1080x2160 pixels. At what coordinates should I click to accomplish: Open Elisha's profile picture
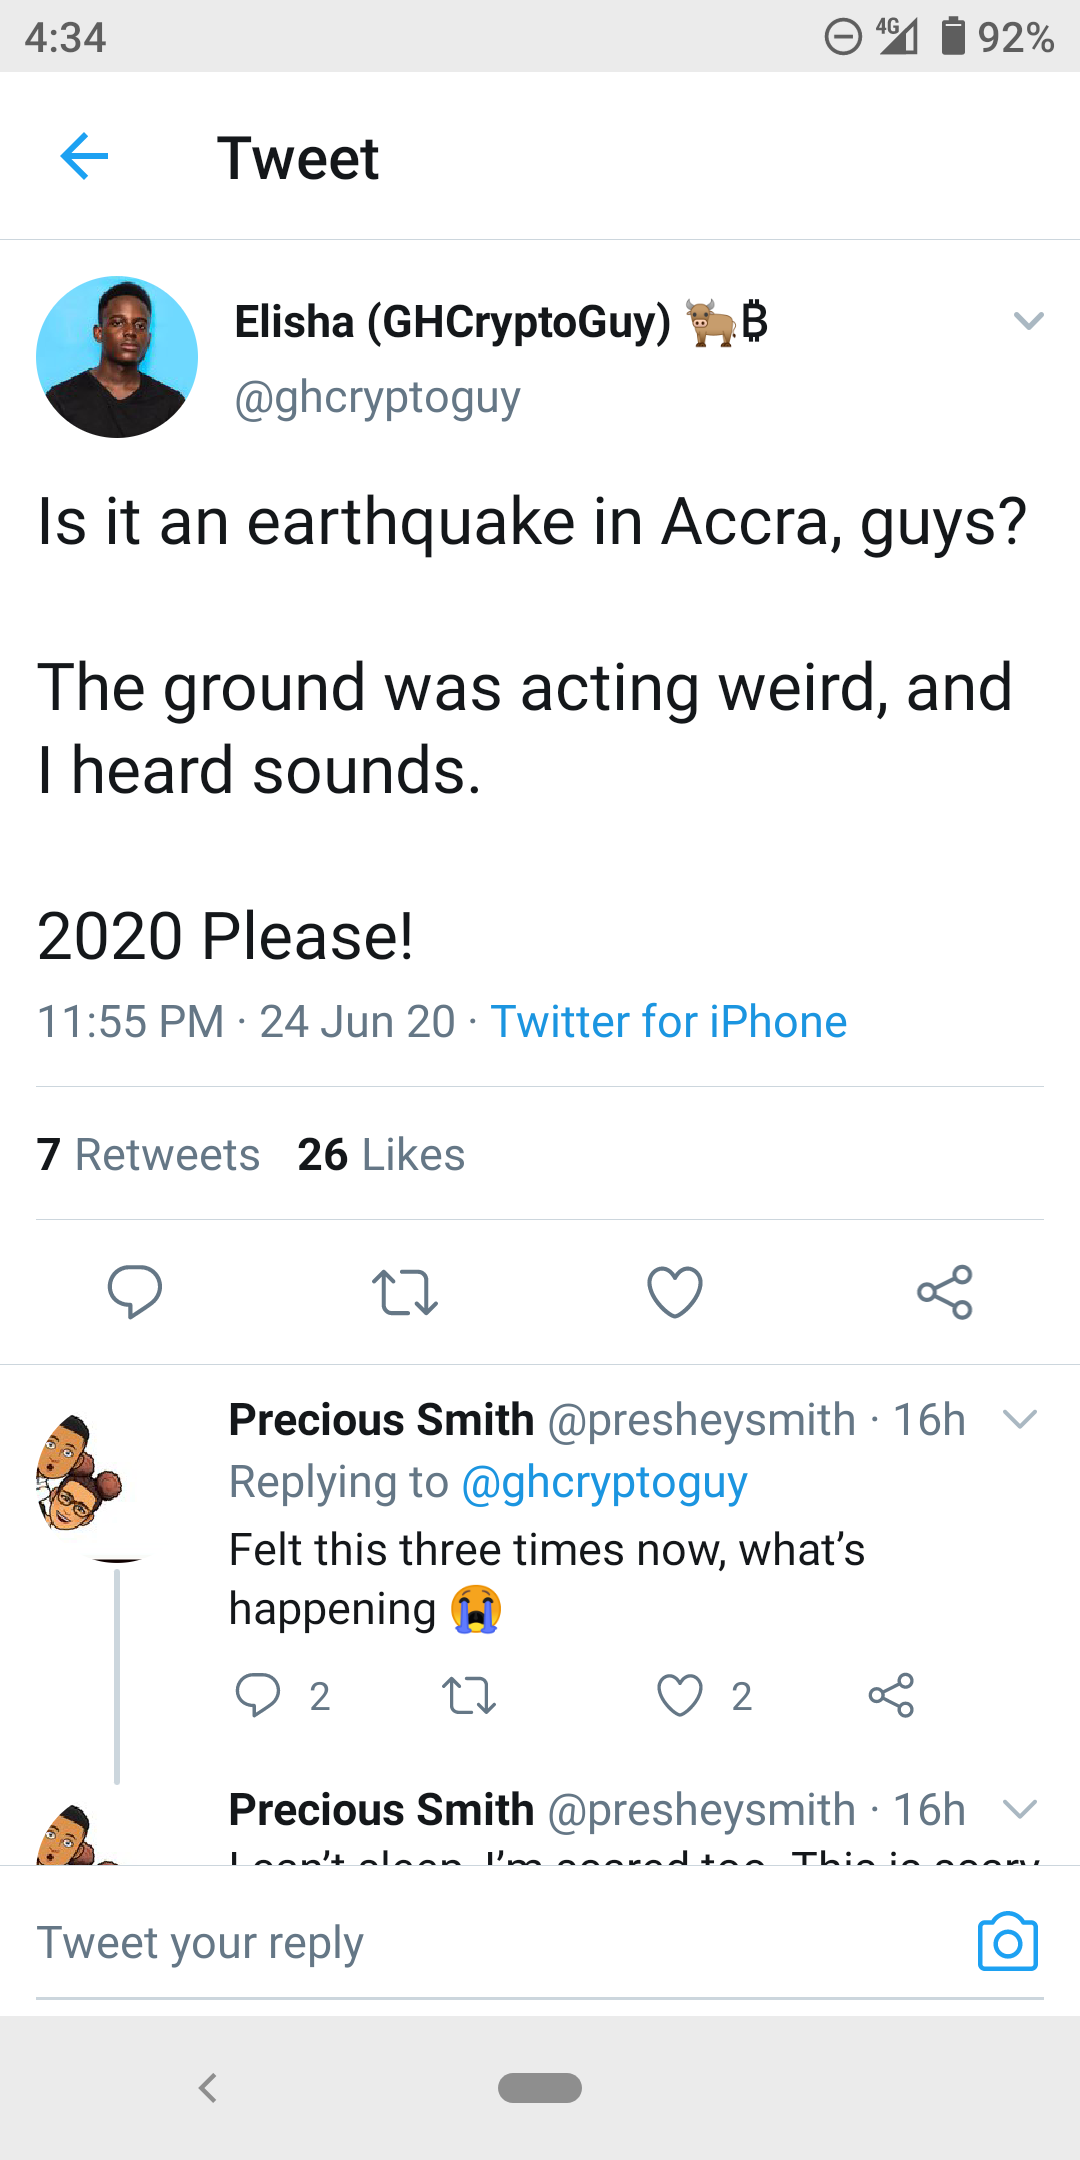tap(117, 357)
